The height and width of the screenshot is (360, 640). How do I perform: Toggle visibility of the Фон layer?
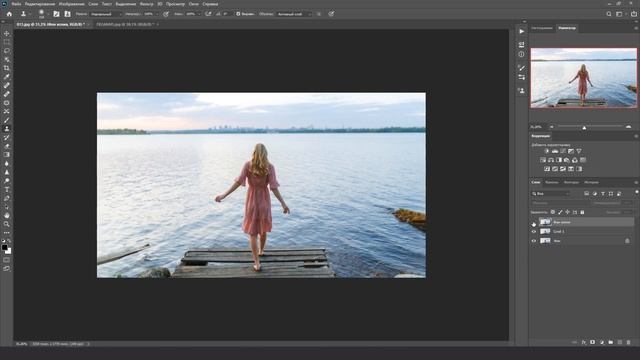click(533, 241)
